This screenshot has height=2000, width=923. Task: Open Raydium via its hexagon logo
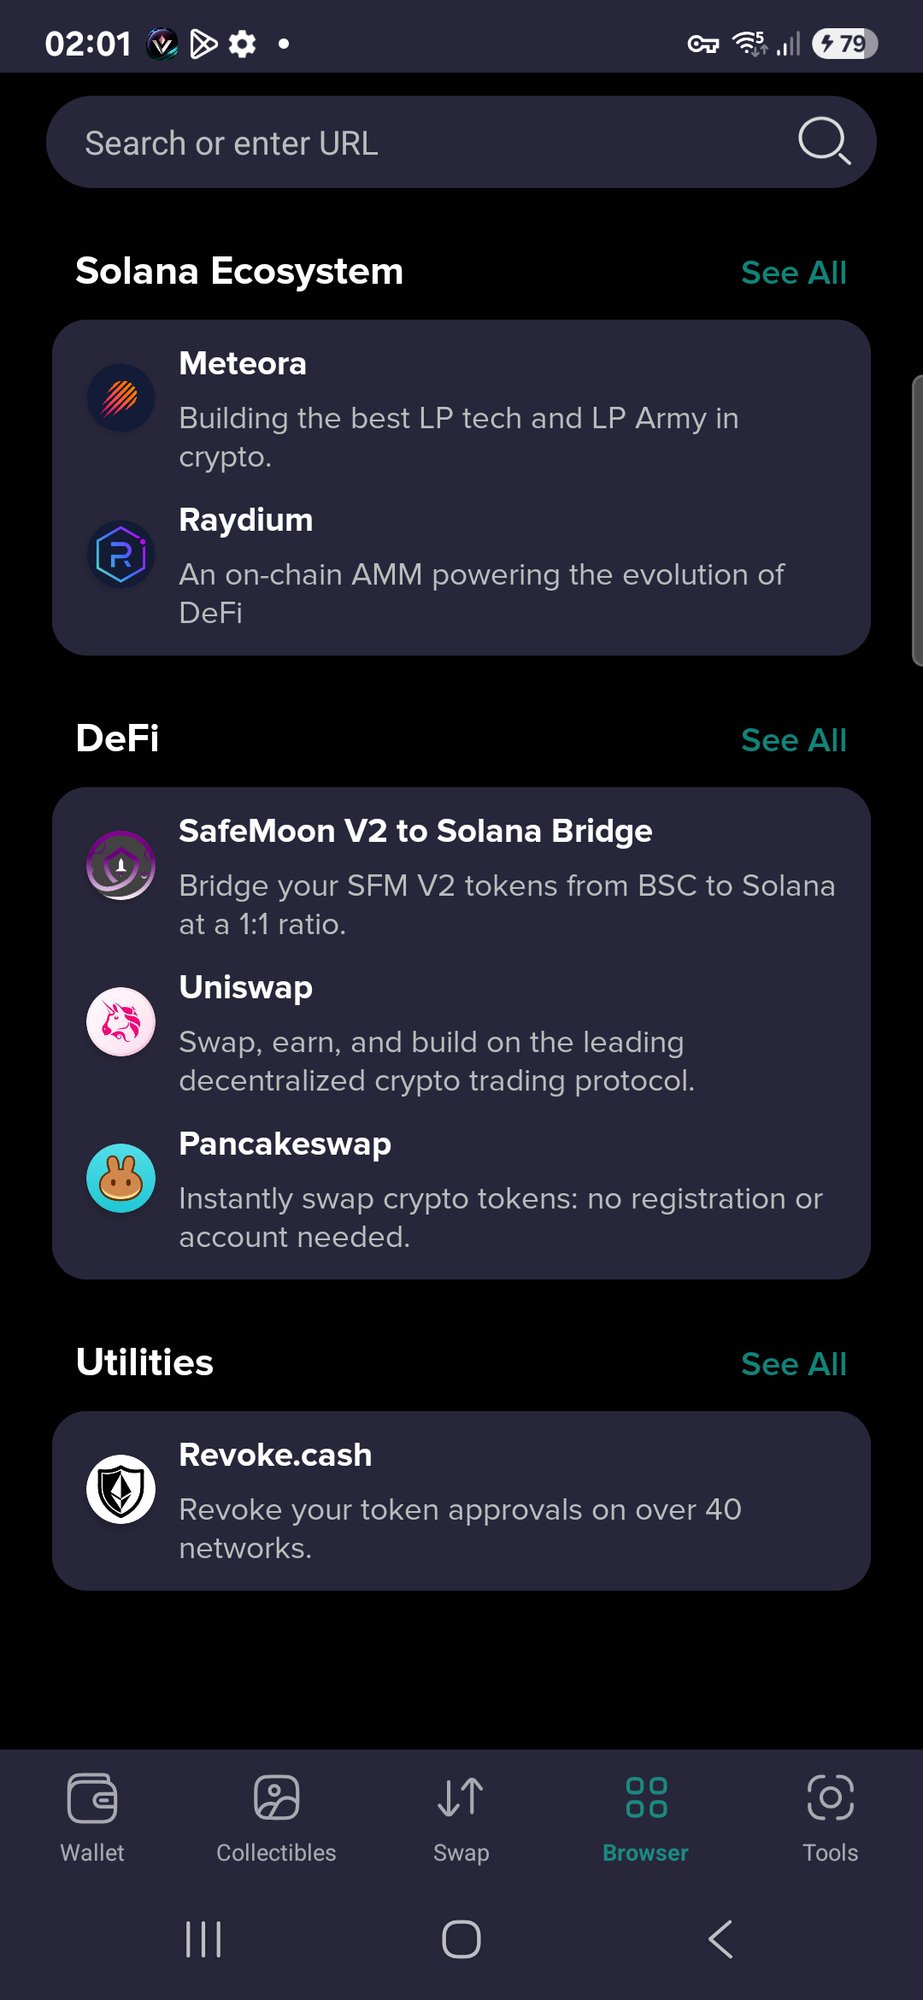(121, 554)
